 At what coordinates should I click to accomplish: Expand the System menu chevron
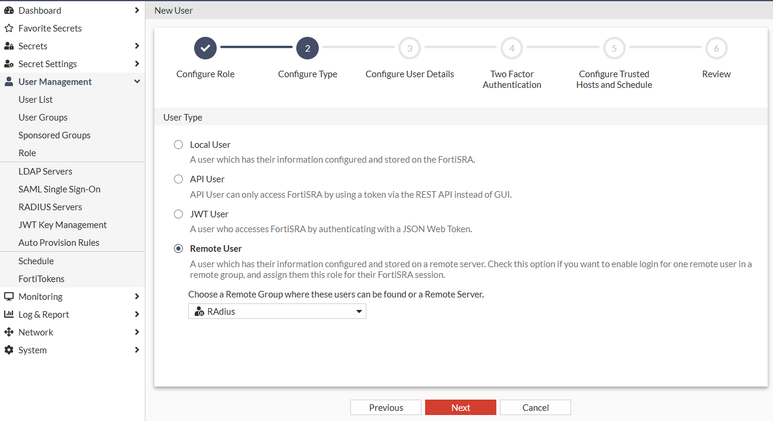[137, 350]
